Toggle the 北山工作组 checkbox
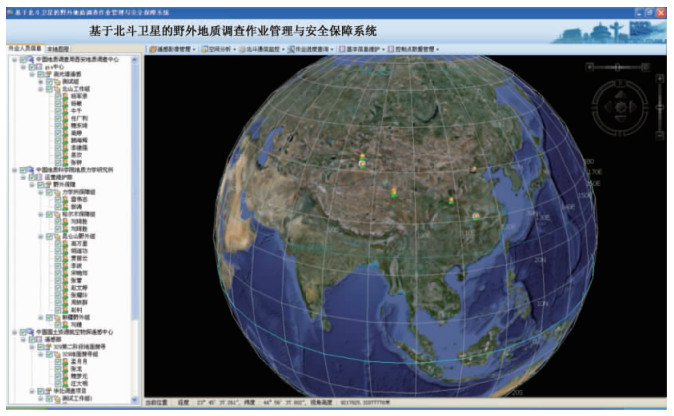This screenshot has width=674, height=416. tap(49, 89)
